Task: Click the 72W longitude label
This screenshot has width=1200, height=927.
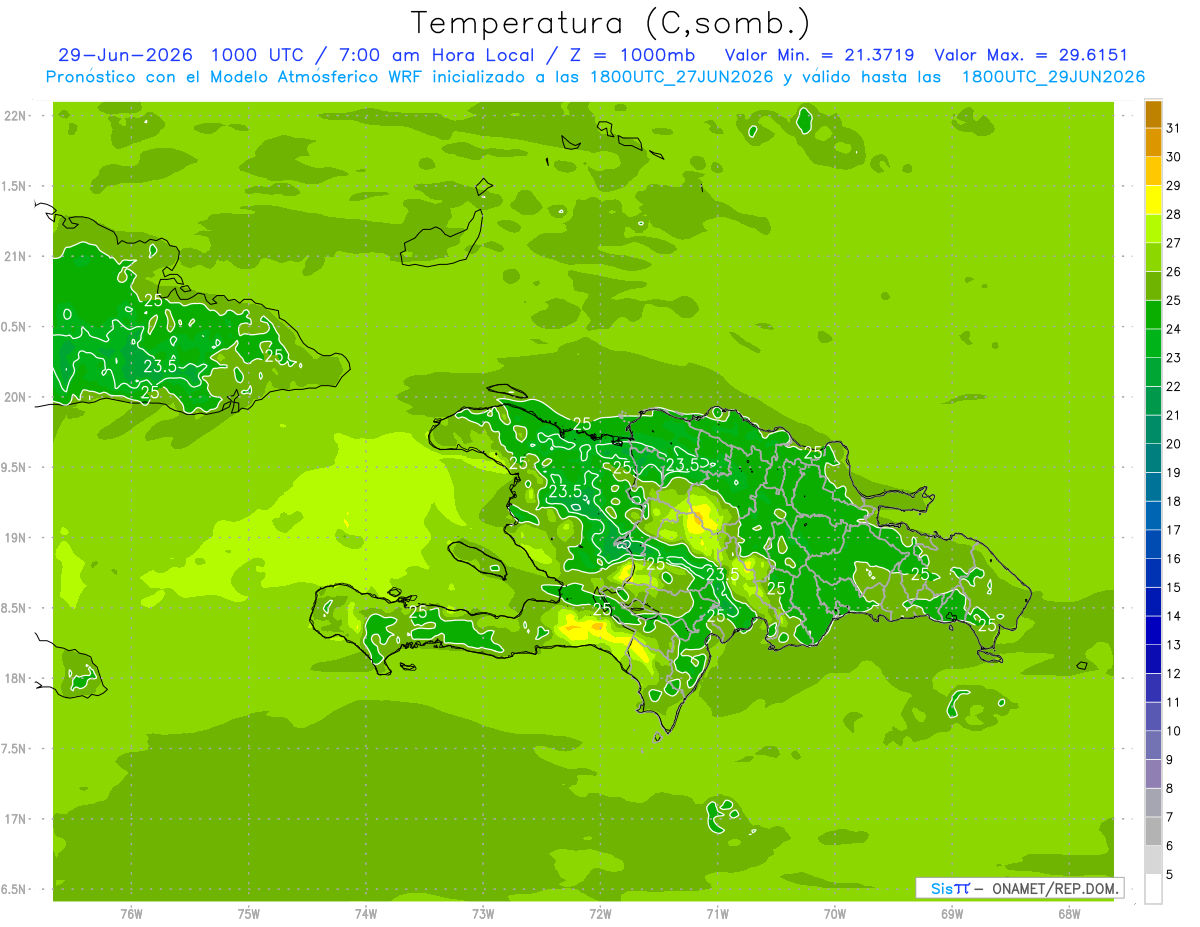Action: pyautogui.click(x=600, y=914)
